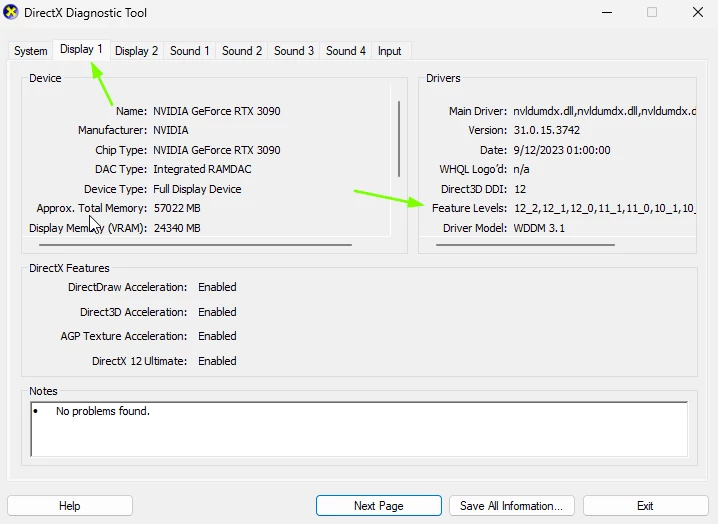The image size is (718, 524).
Task: Open the Display 2 tab
Action: (x=136, y=51)
